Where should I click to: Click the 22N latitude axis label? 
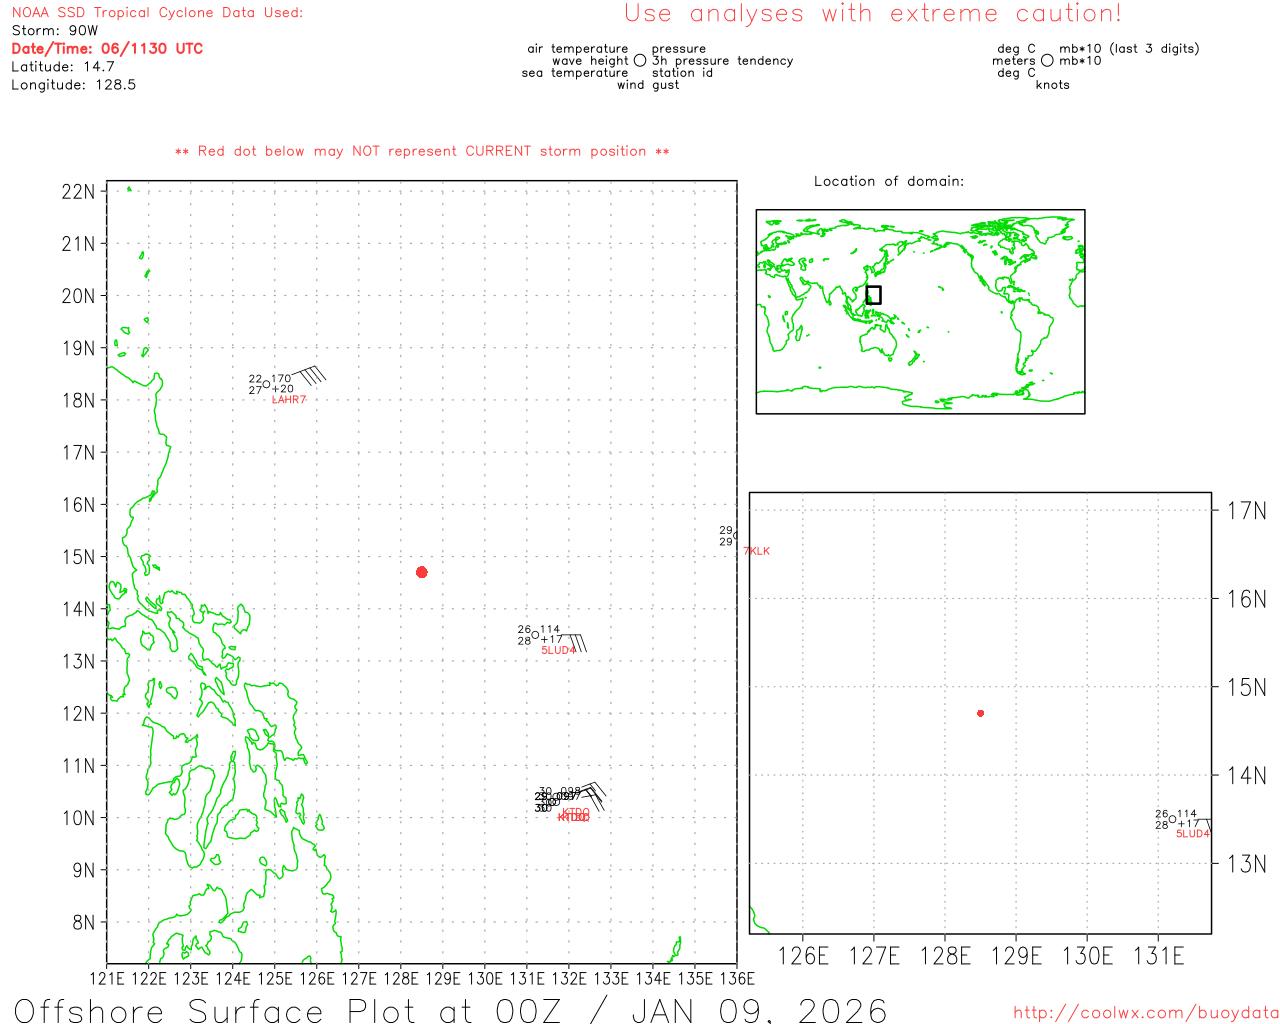pyautogui.click(x=78, y=192)
